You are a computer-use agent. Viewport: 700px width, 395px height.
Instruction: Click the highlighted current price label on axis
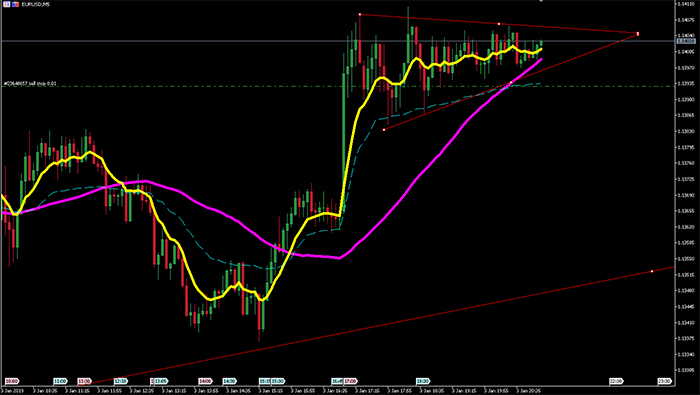pyautogui.click(x=686, y=41)
